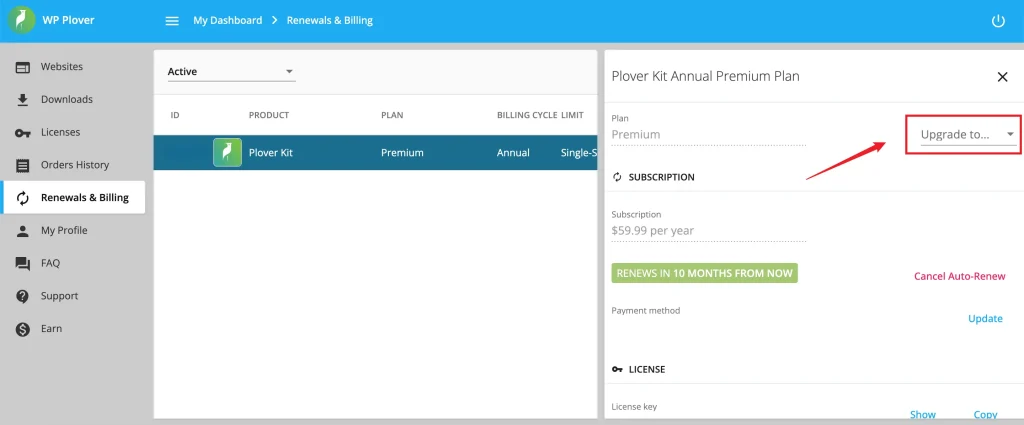Viewport: 1024px width, 425px height.
Task: Click the Support question mark icon
Action: tap(22, 297)
